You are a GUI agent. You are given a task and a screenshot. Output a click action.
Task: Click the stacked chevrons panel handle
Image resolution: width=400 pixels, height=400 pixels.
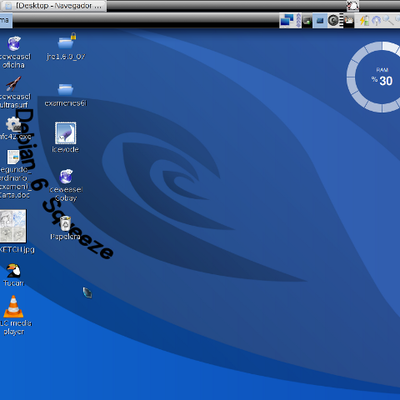pyautogui.click(x=298, y=20)
